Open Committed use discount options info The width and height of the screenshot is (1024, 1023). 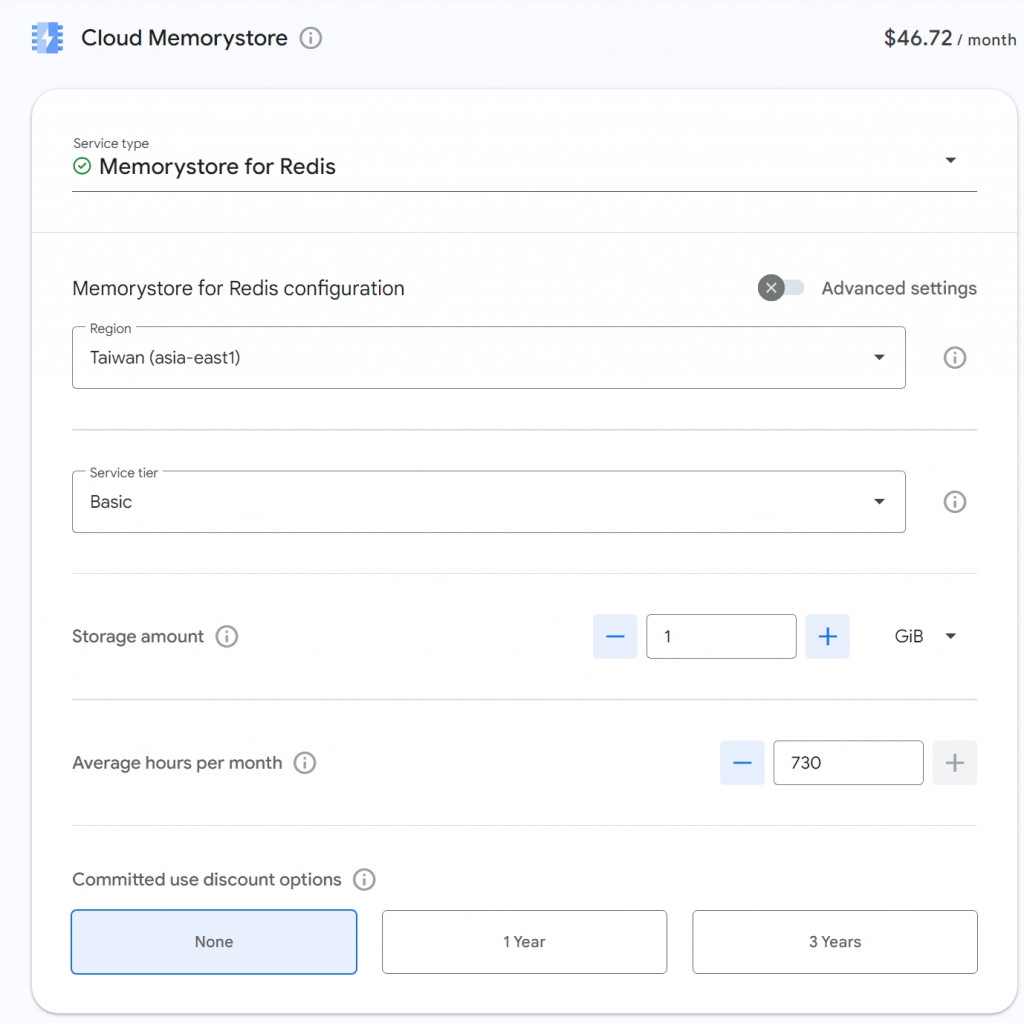(364, 880)
